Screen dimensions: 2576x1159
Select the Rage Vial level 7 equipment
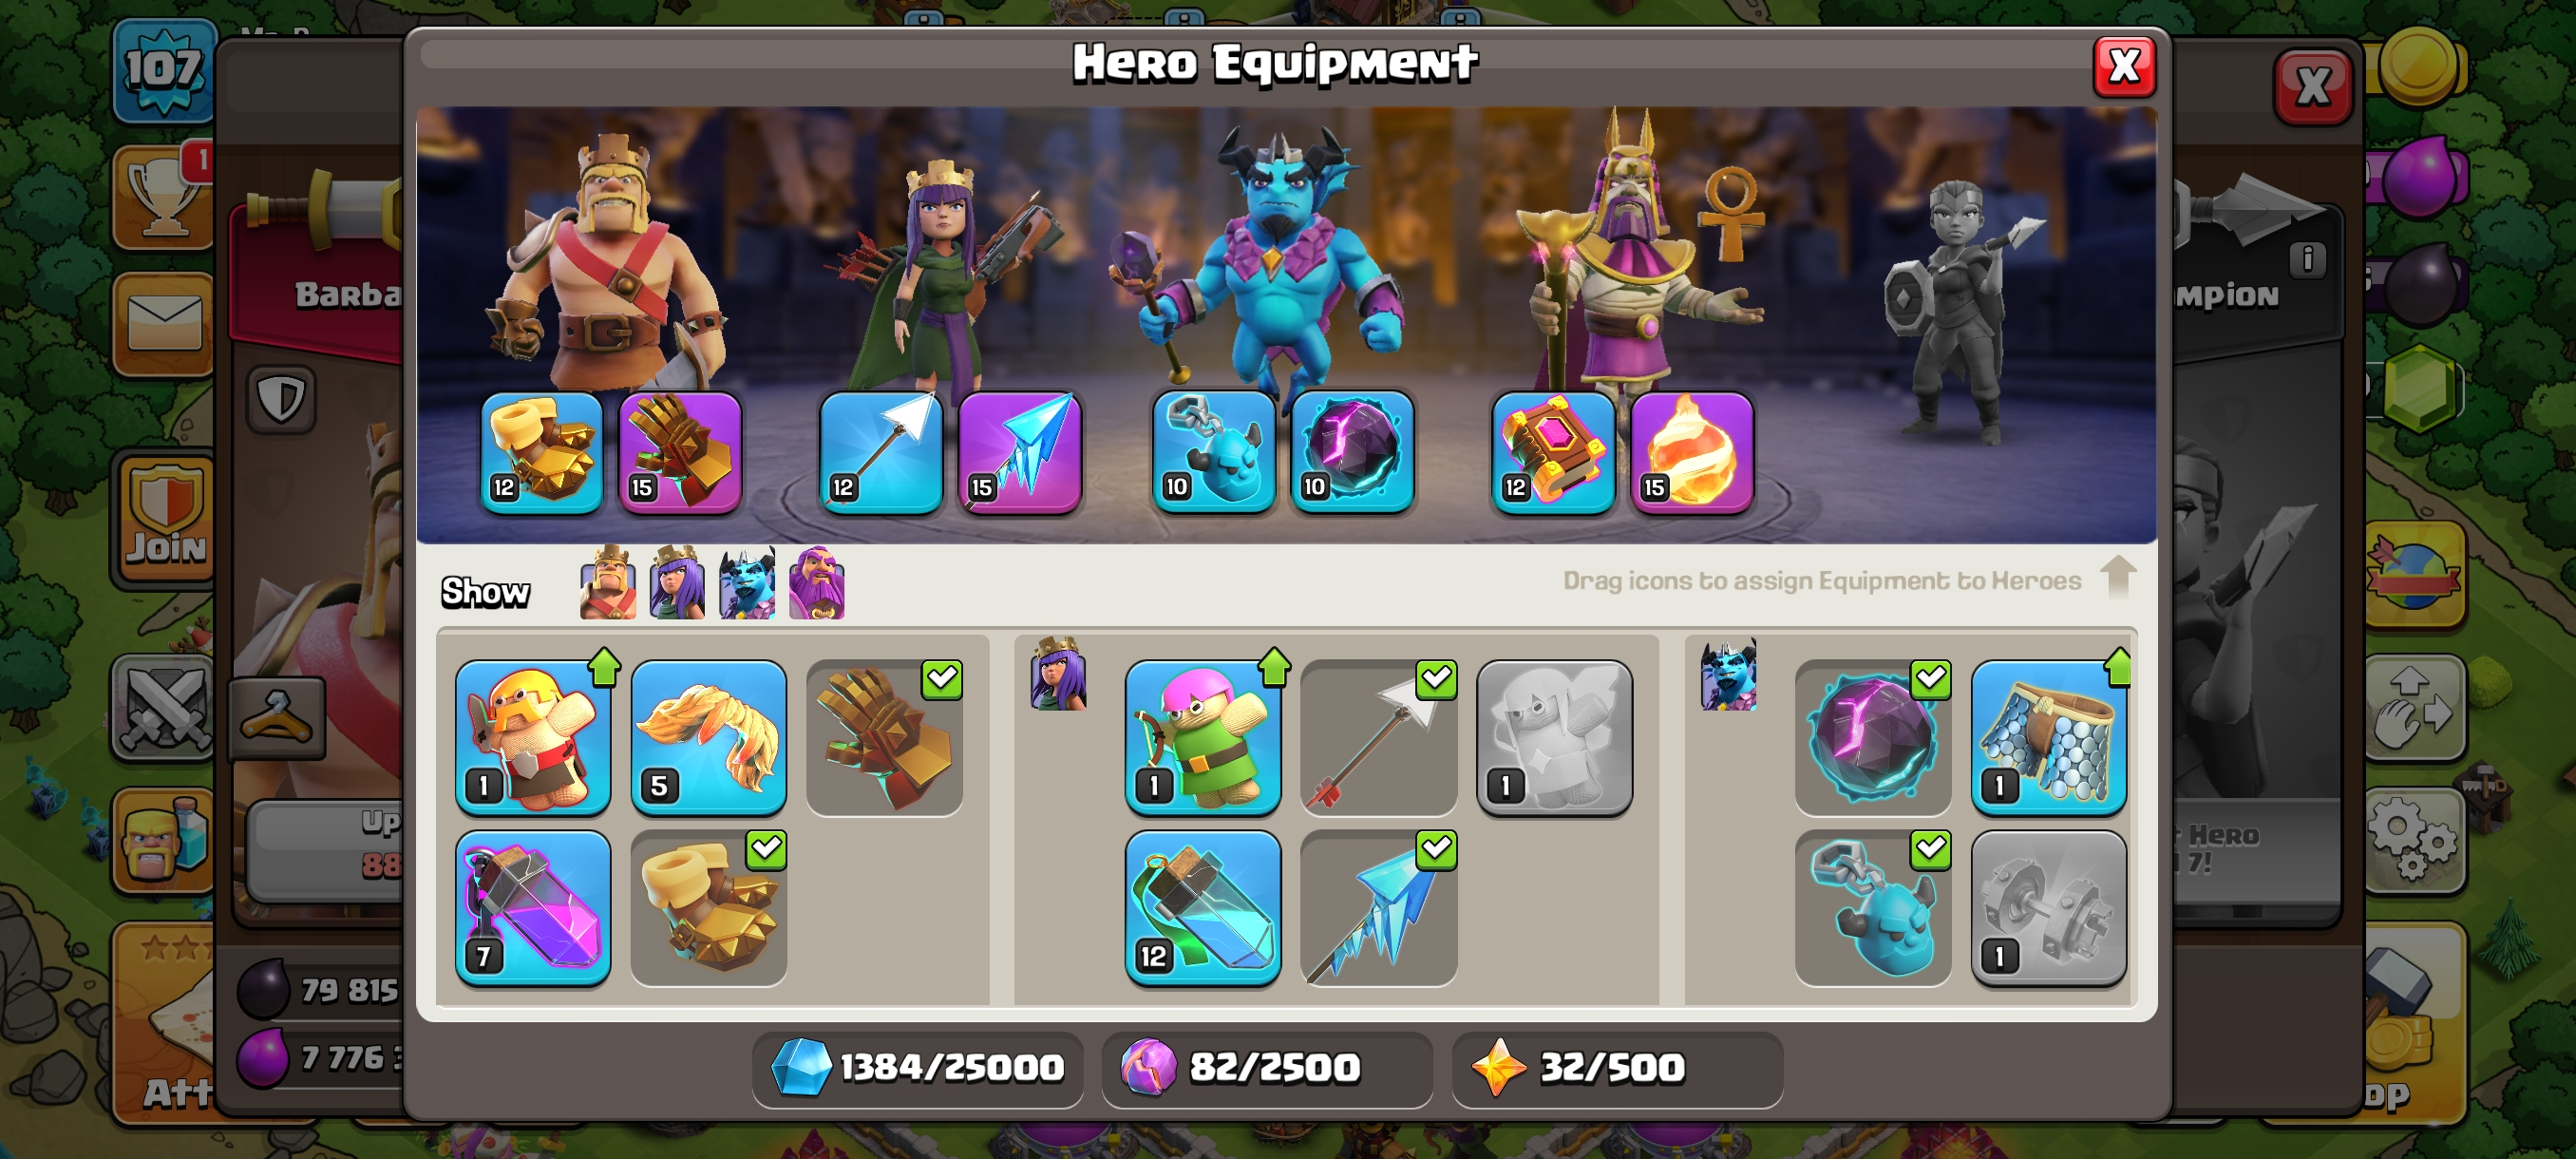532,908
